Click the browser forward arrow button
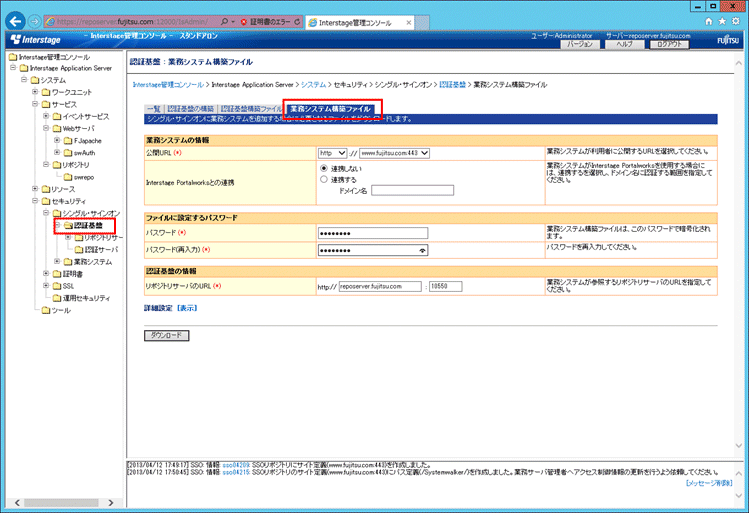 (x=35, y=21)
